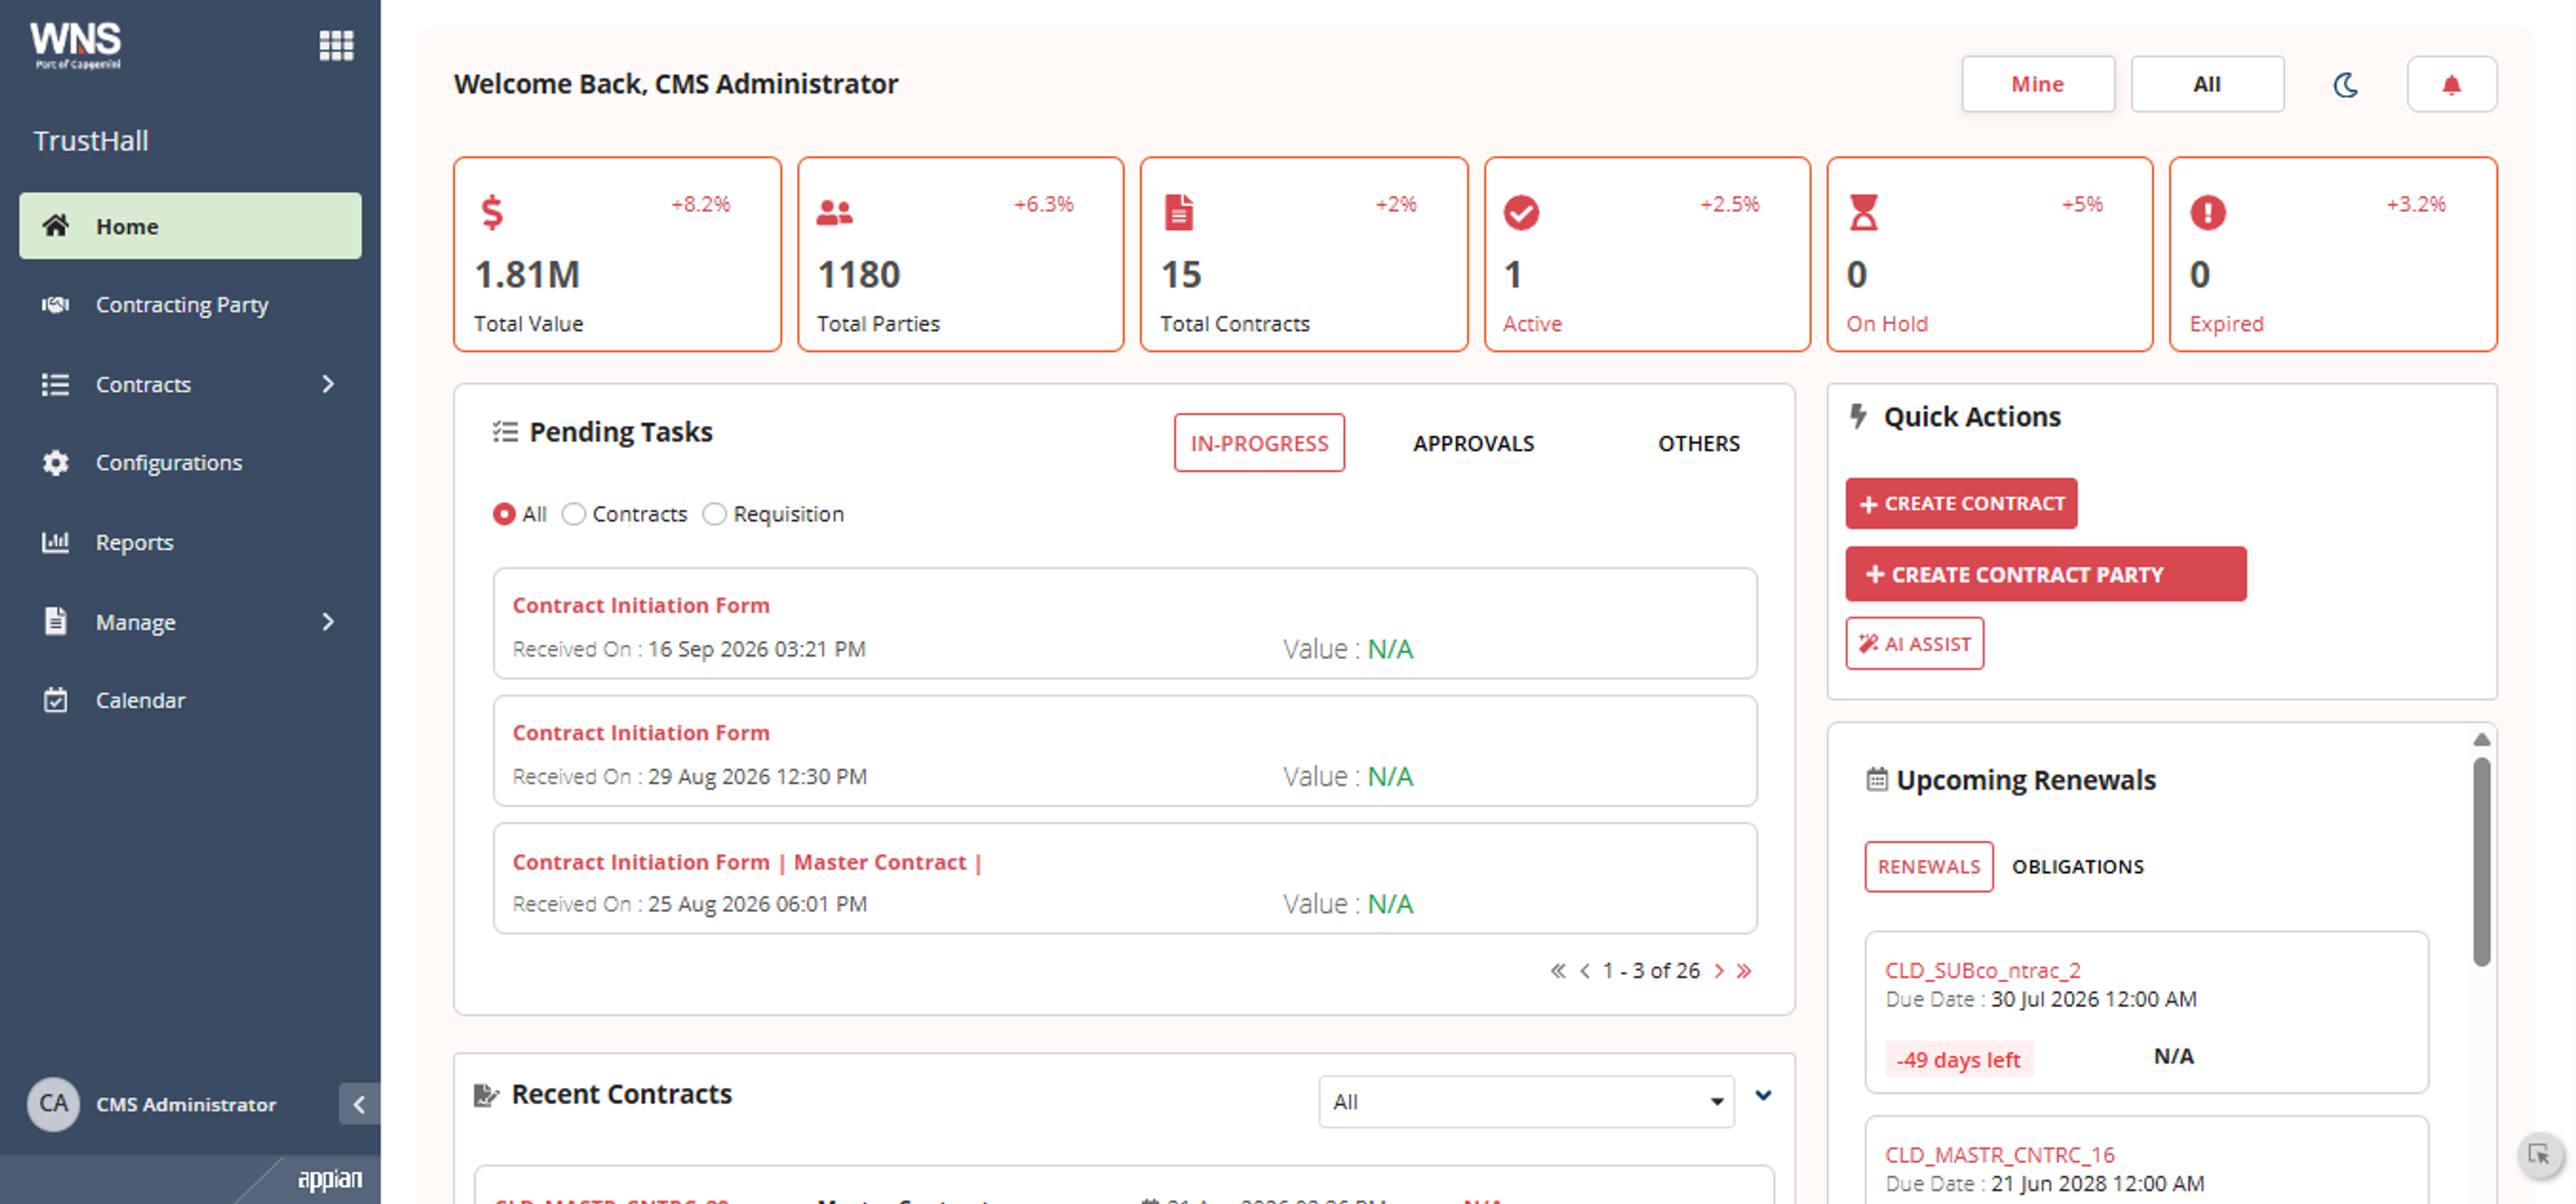Click the Contracts list icon

coord(56,384)
